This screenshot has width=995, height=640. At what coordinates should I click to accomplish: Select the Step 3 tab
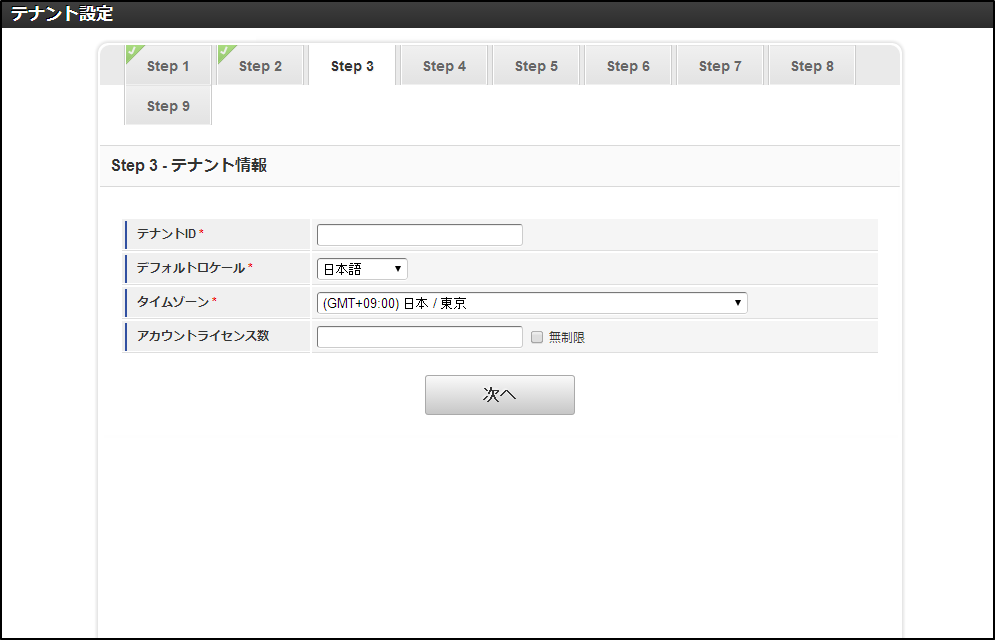[352, 66]
